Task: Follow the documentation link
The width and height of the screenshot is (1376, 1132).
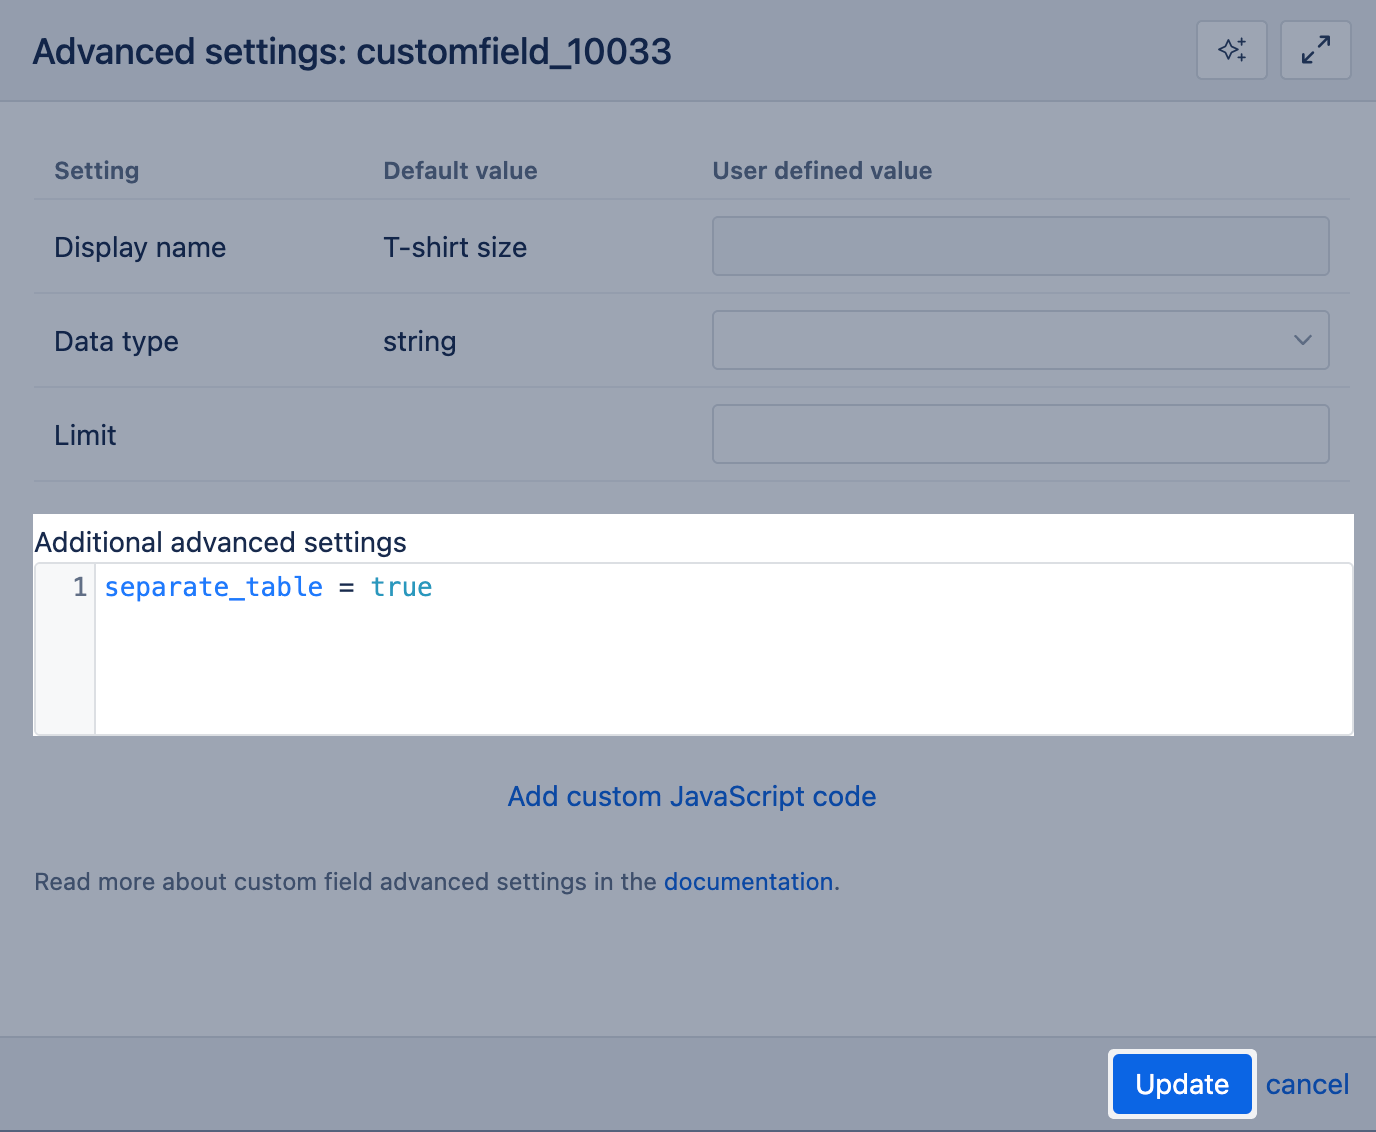Action: (x=748, y=881)
